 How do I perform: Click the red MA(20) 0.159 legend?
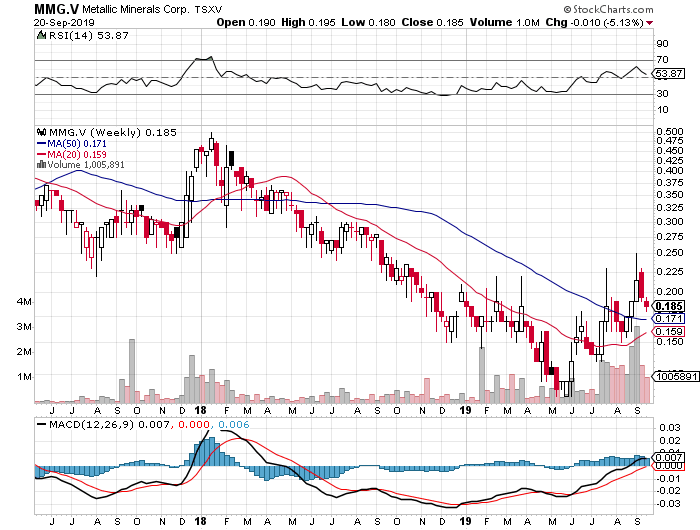72,154
